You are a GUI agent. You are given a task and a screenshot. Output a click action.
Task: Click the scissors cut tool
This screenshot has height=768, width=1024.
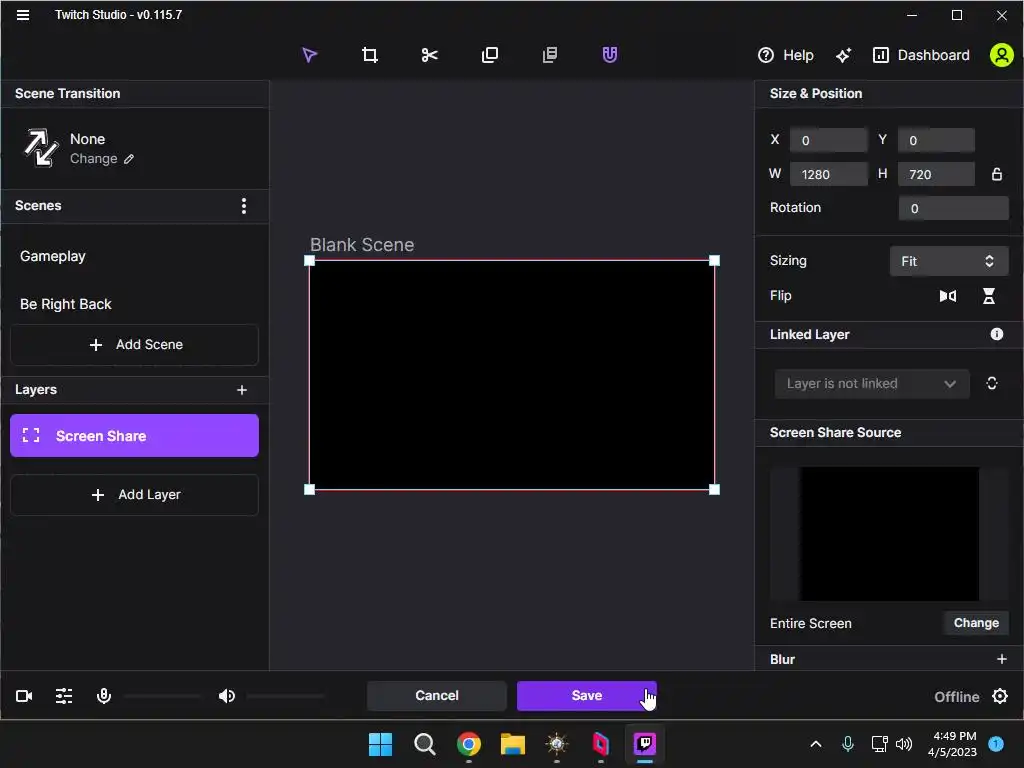tap(429, 55)
